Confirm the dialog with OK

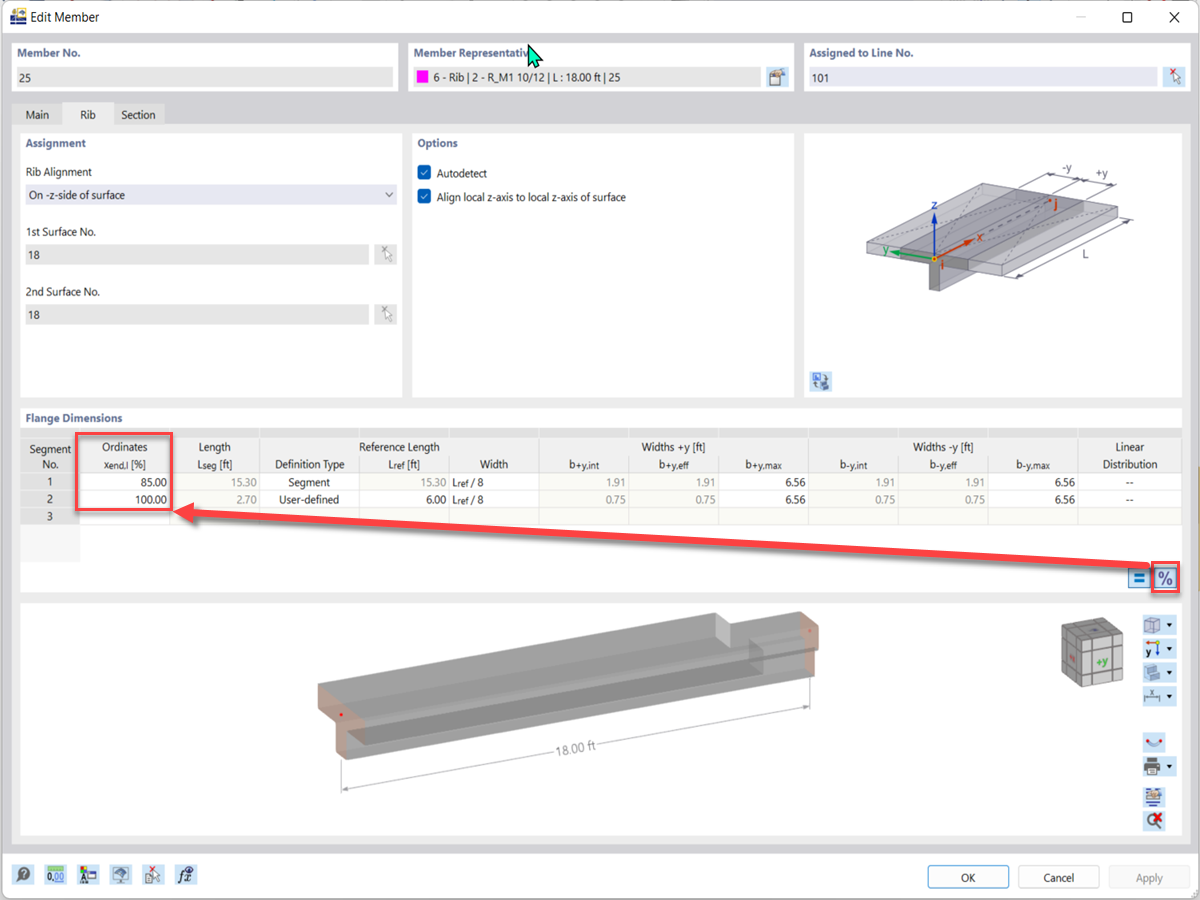pos(967,876)
